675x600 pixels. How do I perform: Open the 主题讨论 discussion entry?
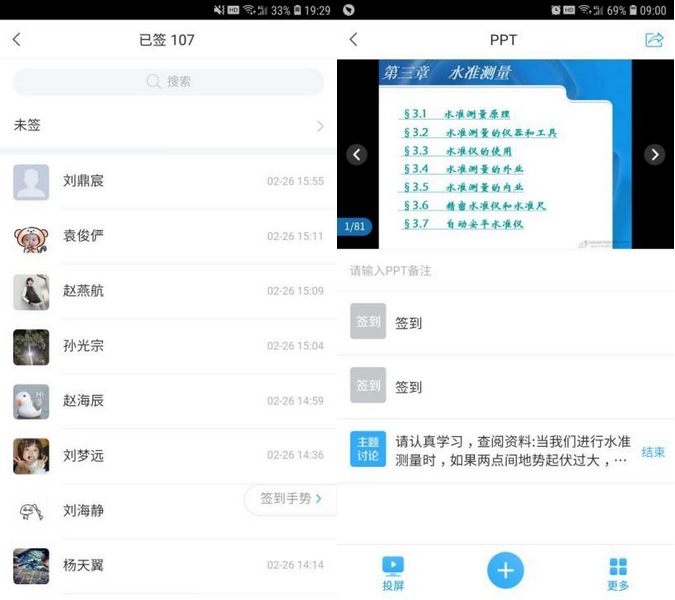click(490, 450)
